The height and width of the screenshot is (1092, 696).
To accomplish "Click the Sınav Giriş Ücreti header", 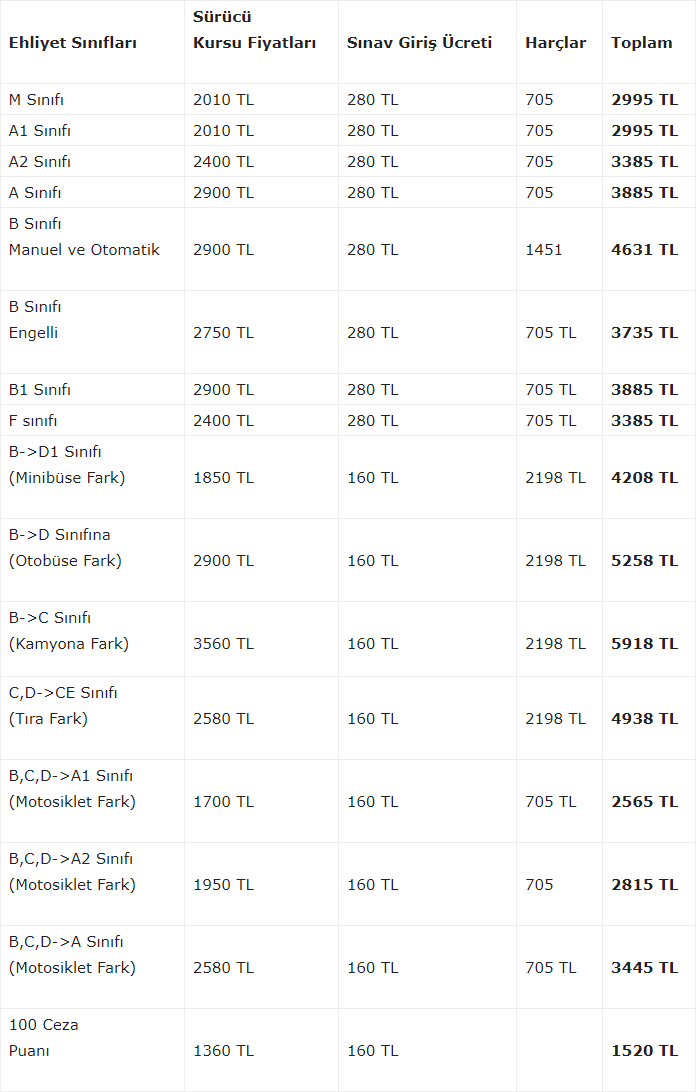I will (x=419, y=42).
